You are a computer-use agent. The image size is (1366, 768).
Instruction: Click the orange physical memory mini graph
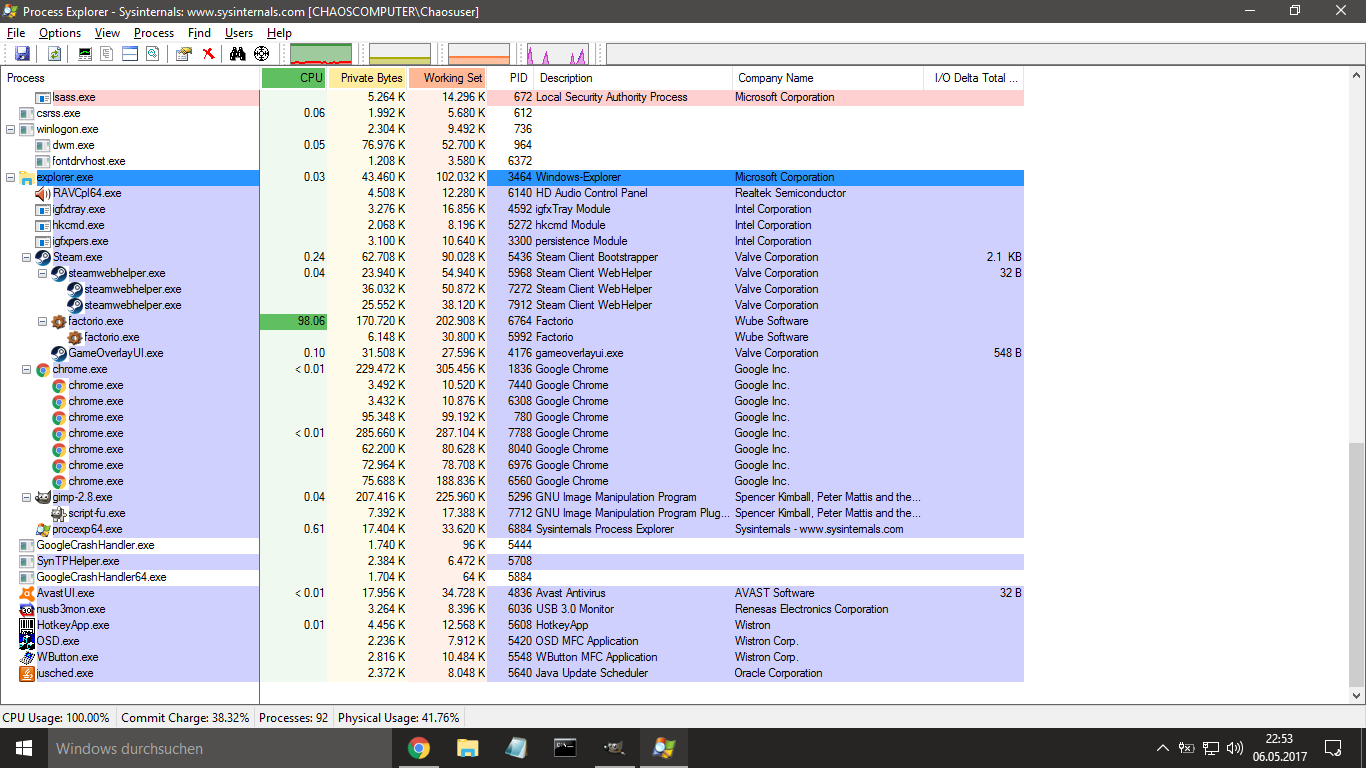pos(479,54)
